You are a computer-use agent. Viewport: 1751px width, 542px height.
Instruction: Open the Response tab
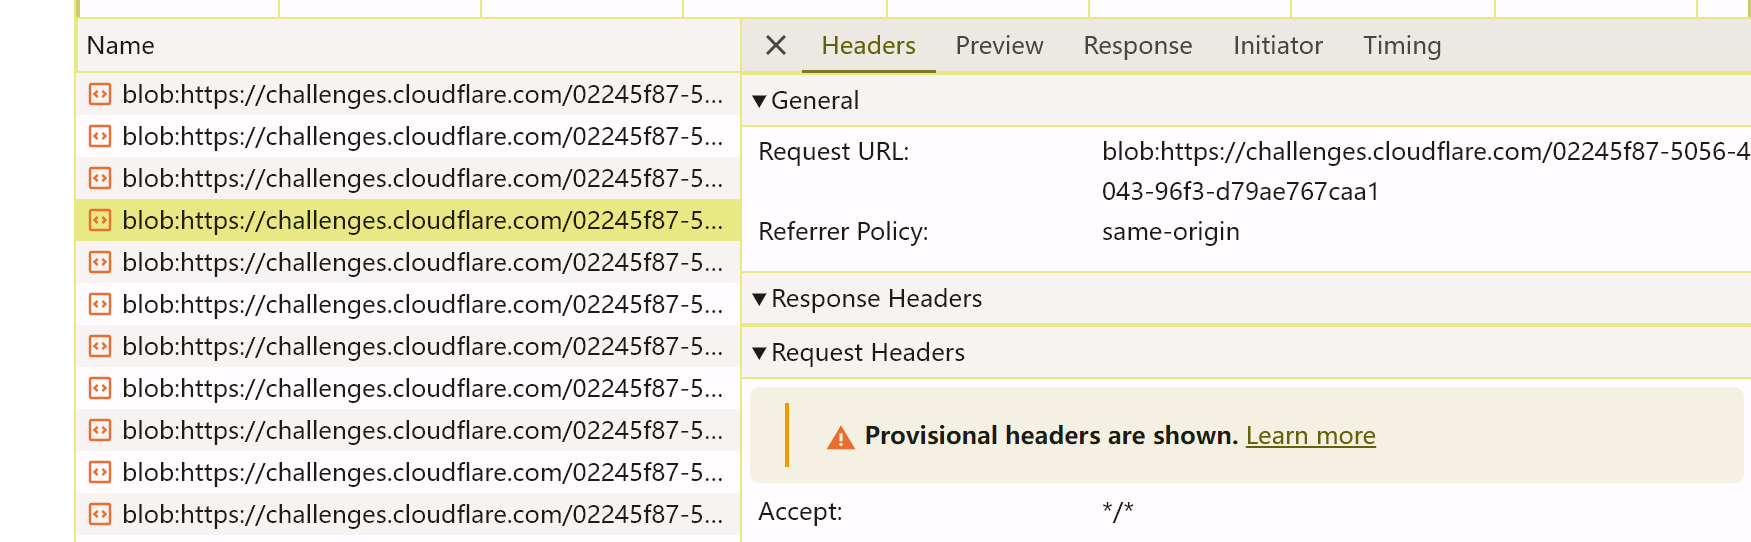tap(1137, 45)
